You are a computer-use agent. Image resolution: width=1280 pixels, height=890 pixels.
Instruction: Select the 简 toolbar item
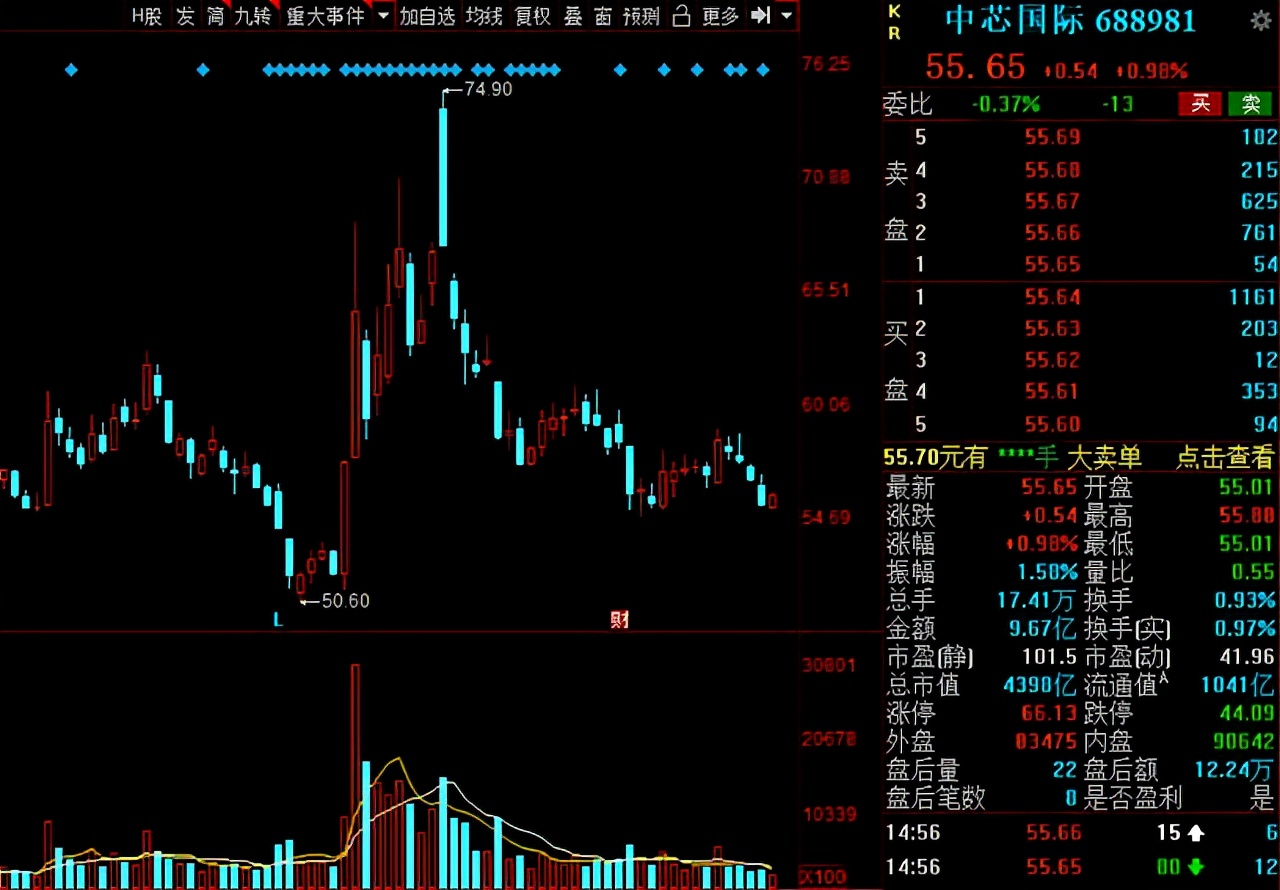pos(215,16)
